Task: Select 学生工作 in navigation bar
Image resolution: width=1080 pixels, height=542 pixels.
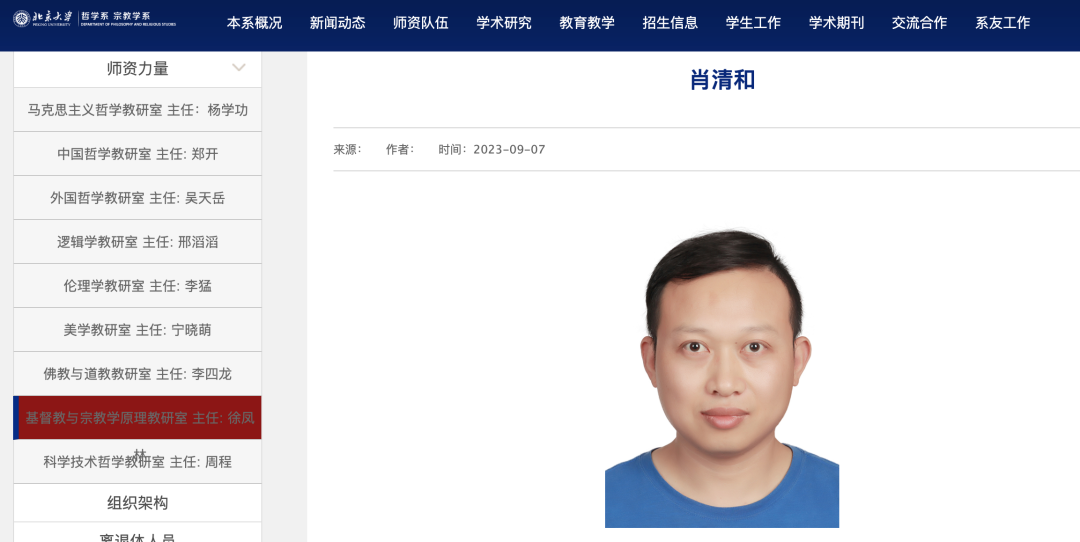Action: coord(753,23)
